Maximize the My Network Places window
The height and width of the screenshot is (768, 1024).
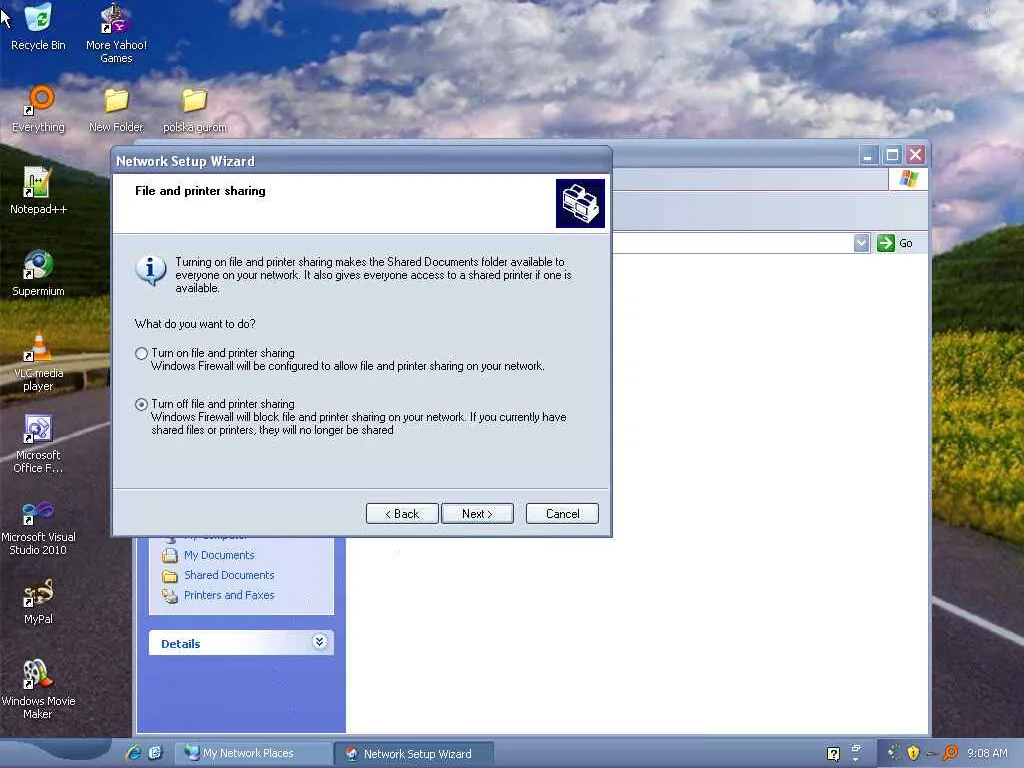coord(892,155)
